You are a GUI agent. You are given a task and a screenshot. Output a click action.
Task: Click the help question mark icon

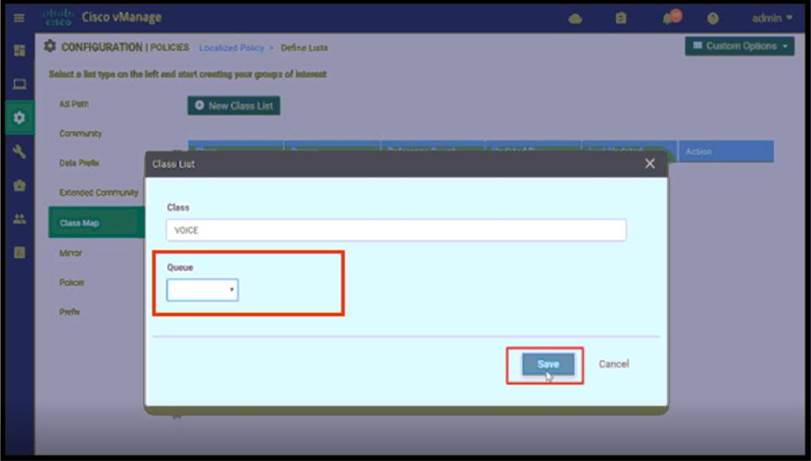click(713, 18)
